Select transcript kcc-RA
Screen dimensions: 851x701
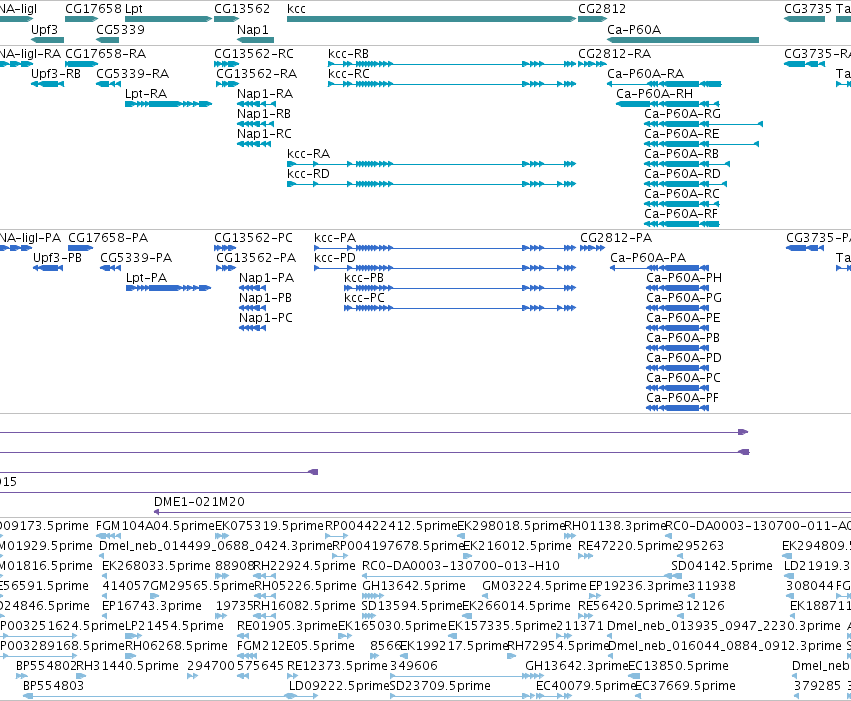[308, 154]
